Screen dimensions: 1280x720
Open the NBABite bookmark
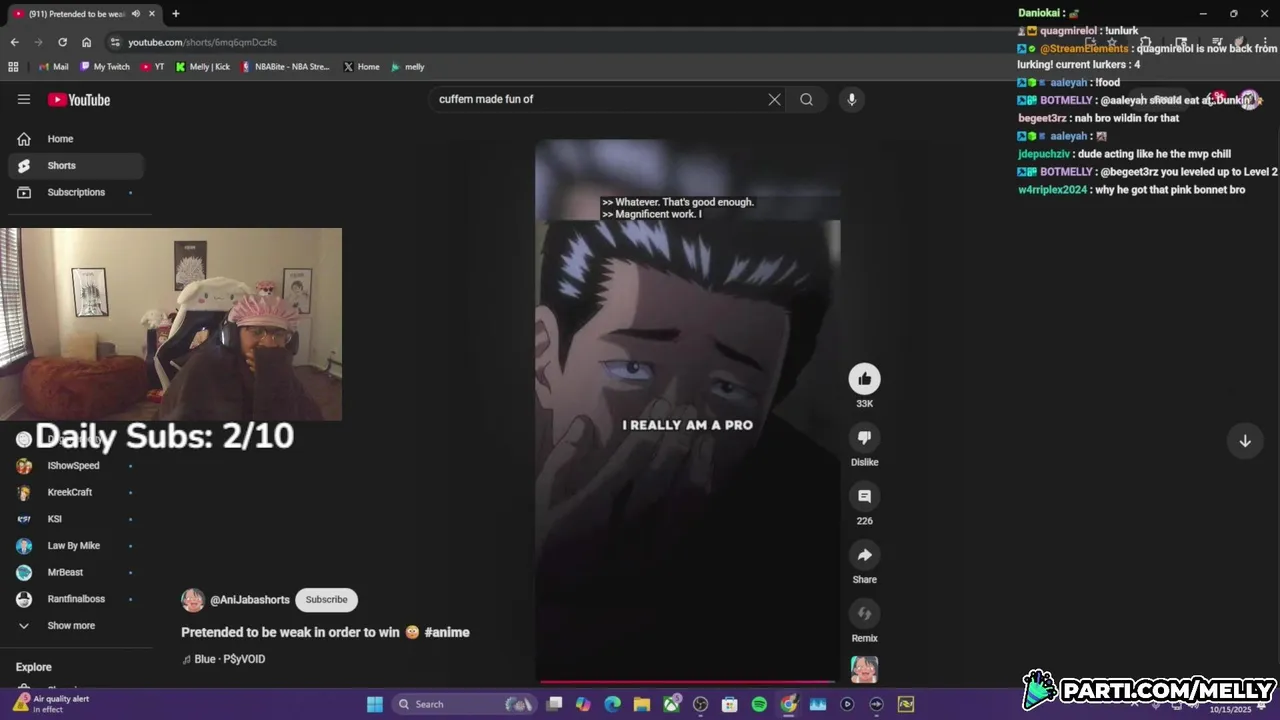285,67
